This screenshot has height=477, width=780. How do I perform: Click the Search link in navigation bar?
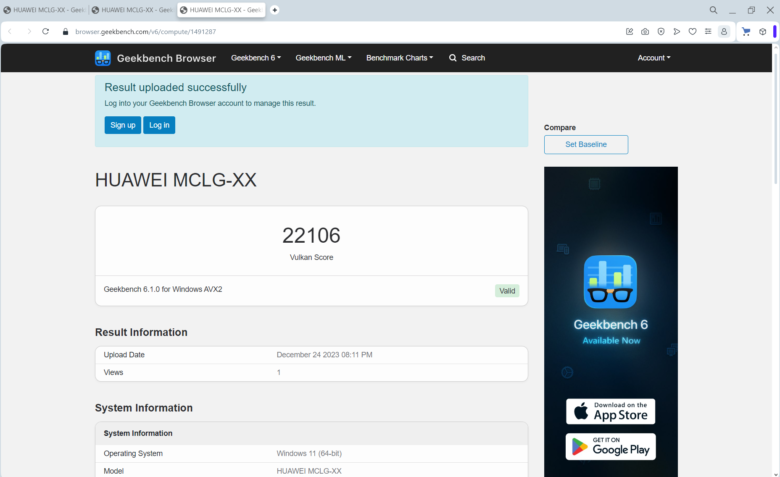pyautogui.click(x=467, y=58)
